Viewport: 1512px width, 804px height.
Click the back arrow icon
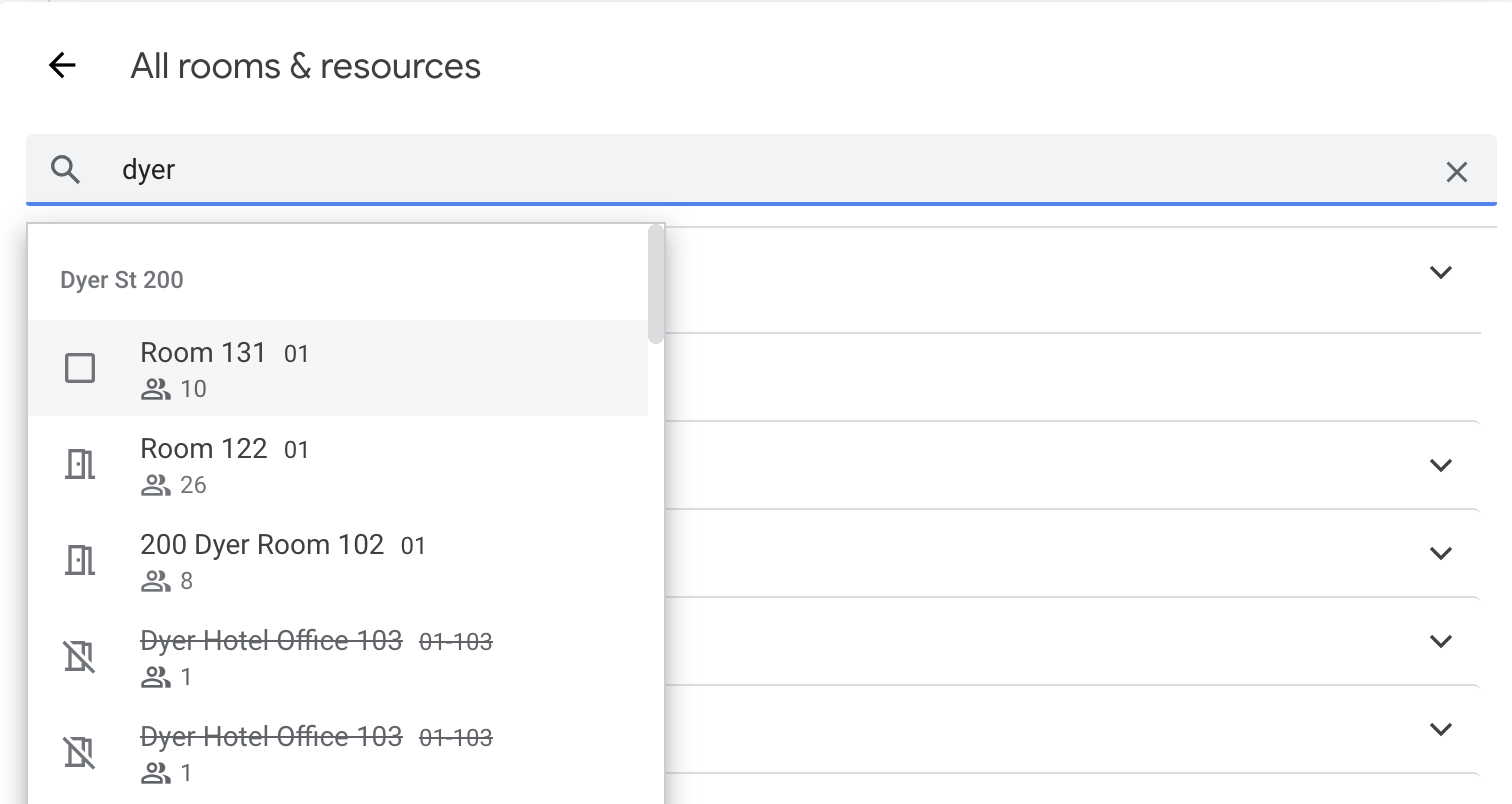[x=62, y=66]
